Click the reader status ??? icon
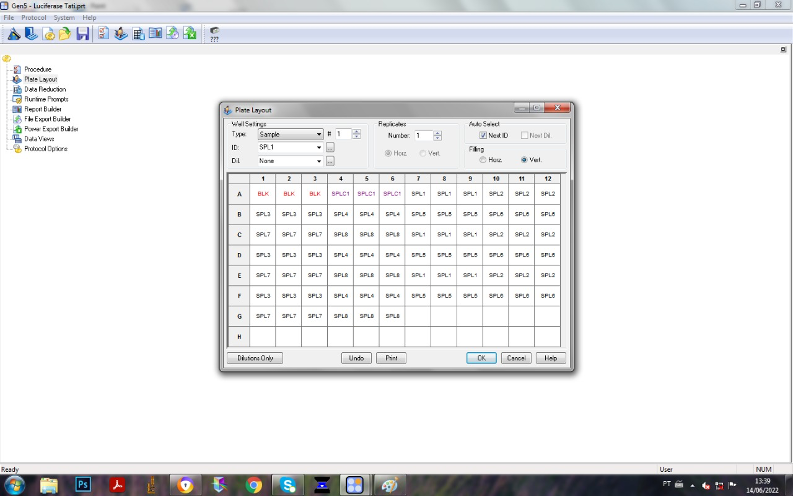Viewport: 794px width, 496px height. click(x=214, y=34)
